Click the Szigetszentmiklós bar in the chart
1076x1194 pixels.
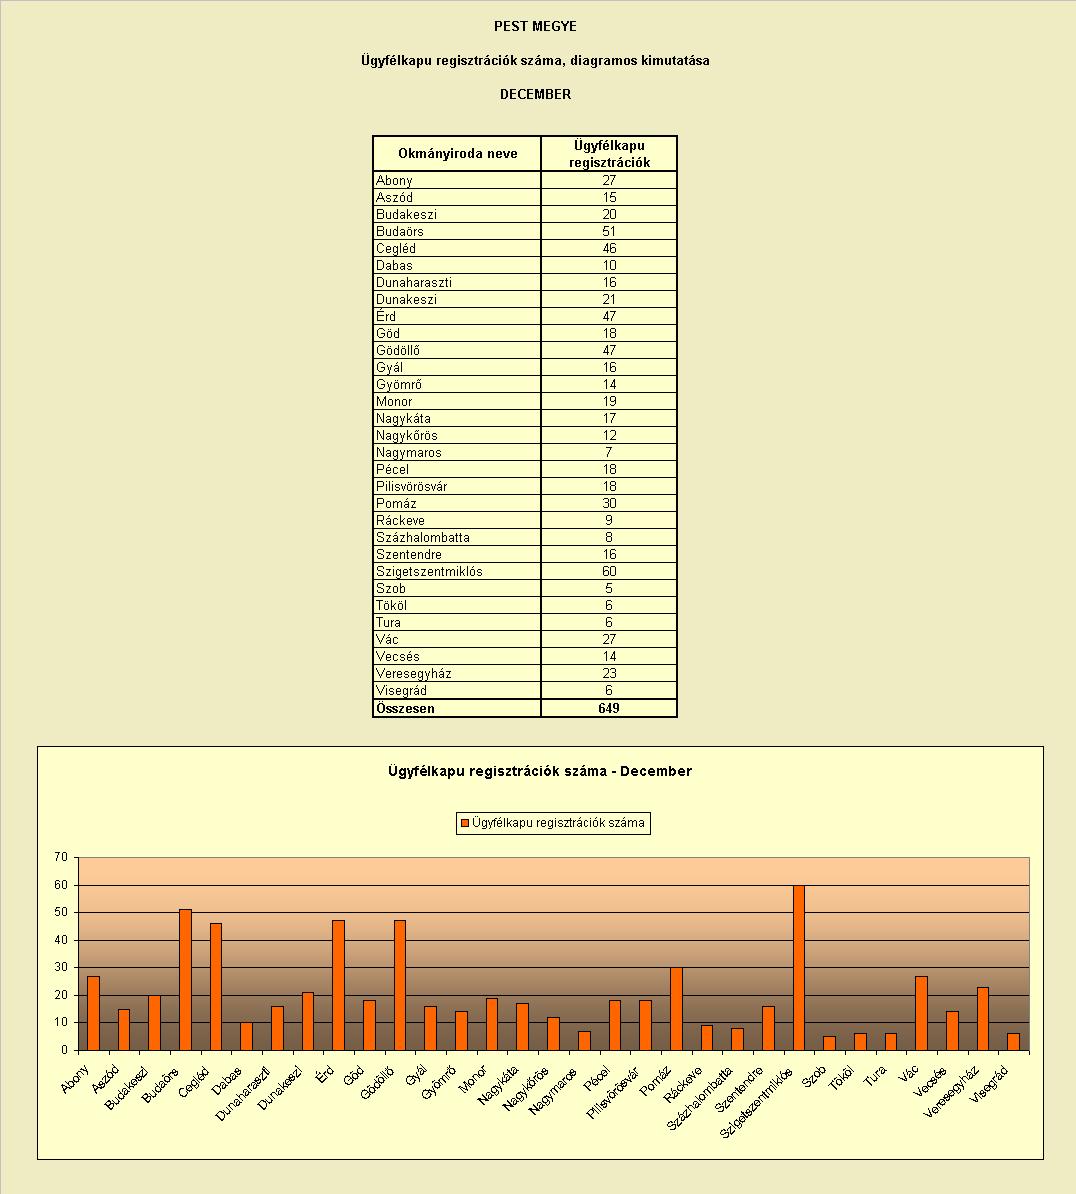[x=799, y=968]
